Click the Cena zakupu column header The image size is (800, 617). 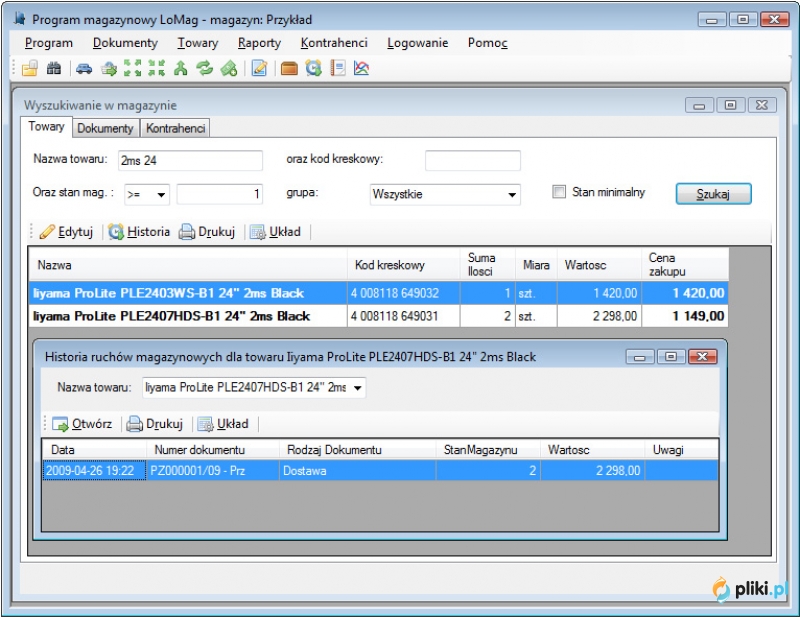click(x=685, y=265)
